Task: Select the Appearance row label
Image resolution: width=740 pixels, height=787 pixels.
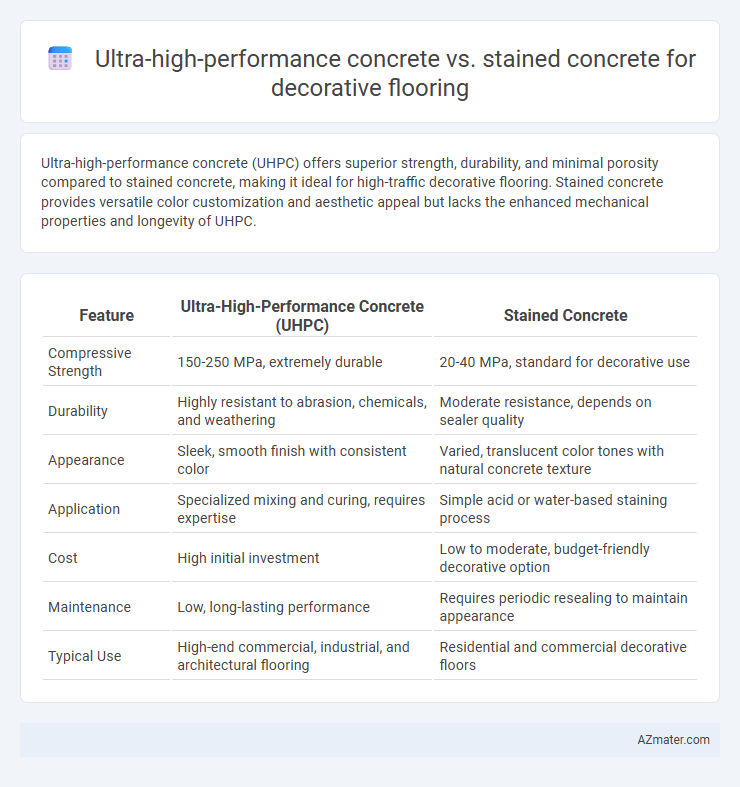Action: 86,460
